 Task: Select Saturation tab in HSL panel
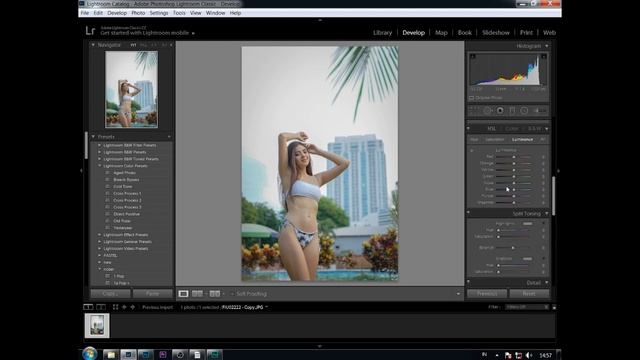point(495,140)
